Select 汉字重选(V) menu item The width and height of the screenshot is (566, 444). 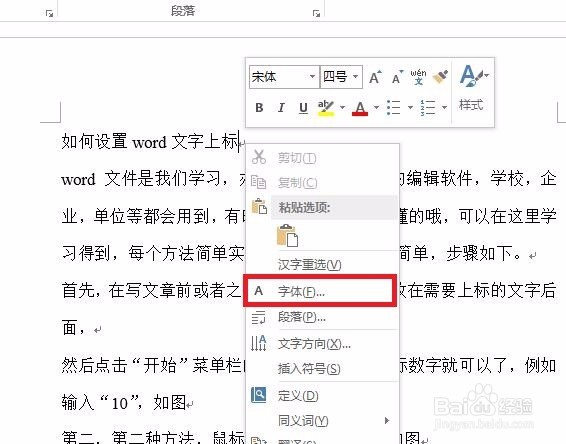(x=322, y=265)
